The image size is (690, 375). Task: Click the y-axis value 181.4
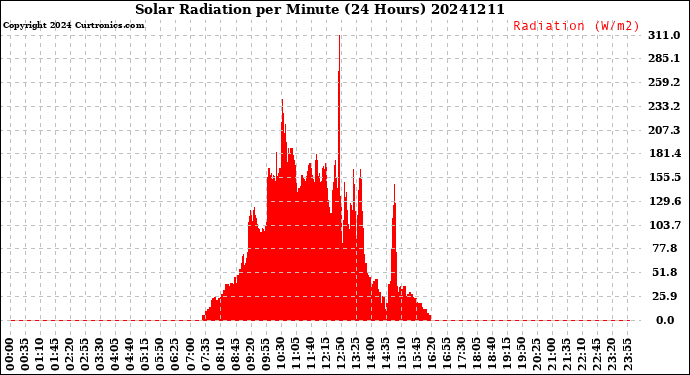(x=664, y=154)
